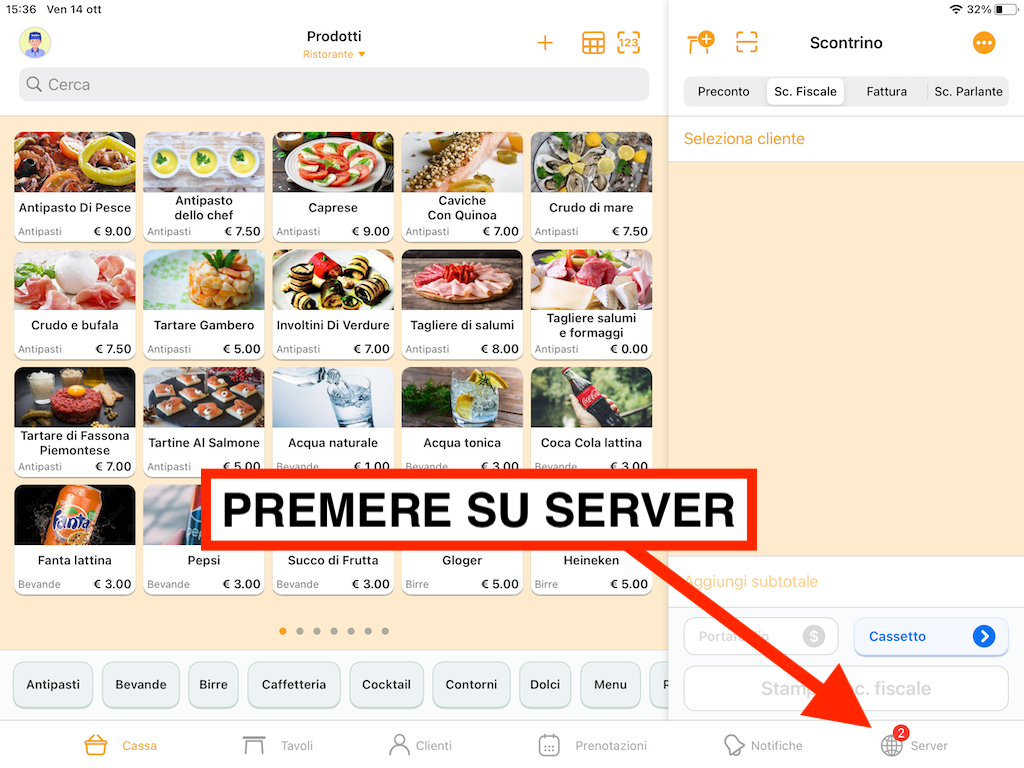1024x768 pixels.
Task: Add a new product with plus icon
Action: coord(545,43)
